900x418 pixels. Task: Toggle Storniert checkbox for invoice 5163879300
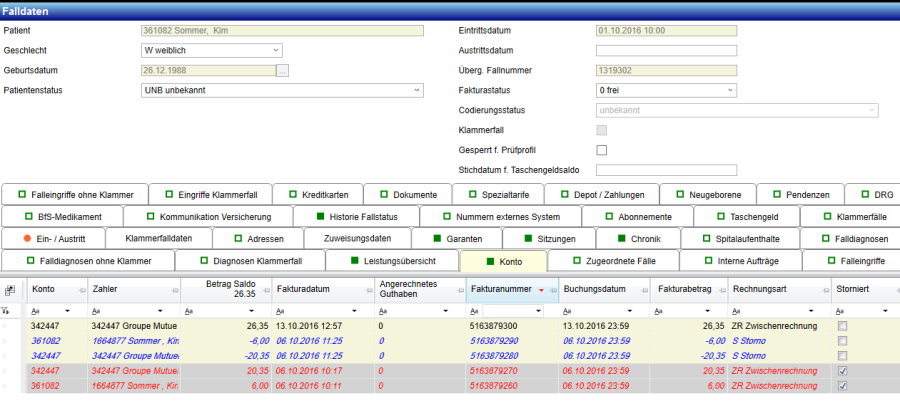pyautogui.click(x=844, y=326)
